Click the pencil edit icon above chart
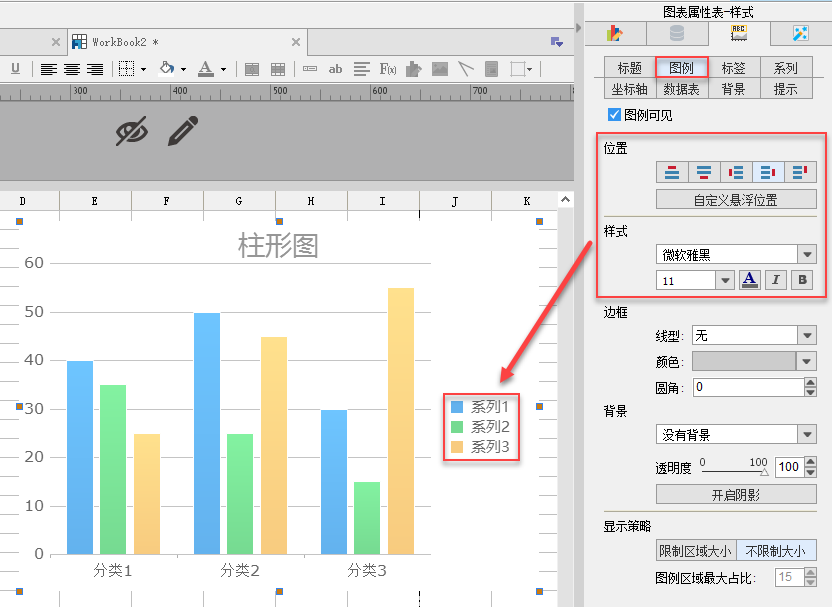832x607 pixels. point(183,131)
